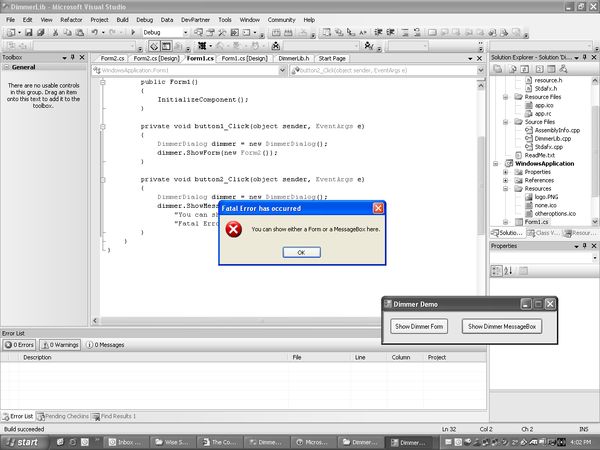
Task: Collapse the Resource Files folder node
Action: (505, 97)
